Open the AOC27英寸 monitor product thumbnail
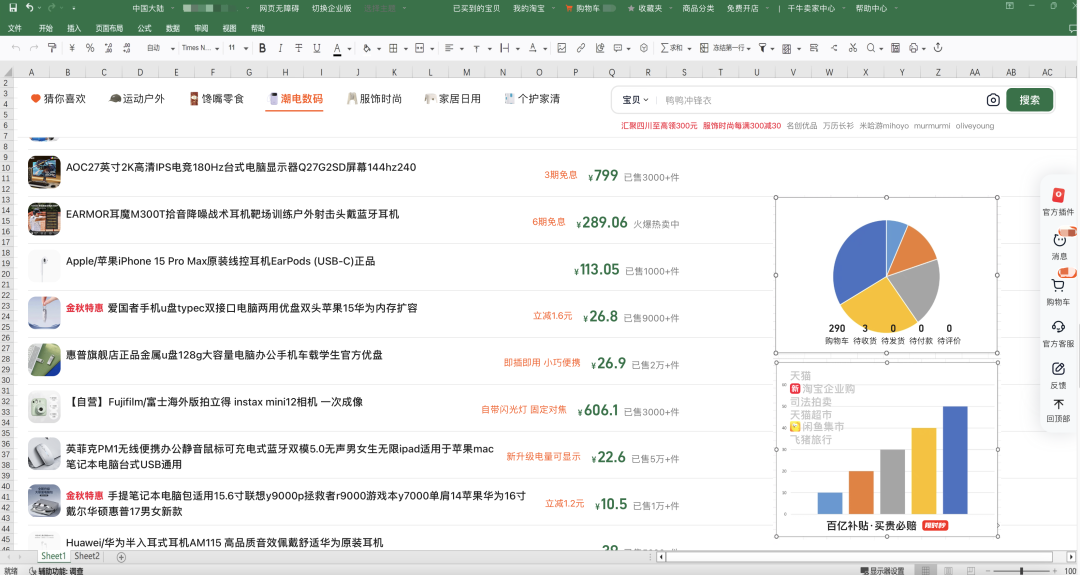Image resolution: width=1080 pixels, height=575 pixels. (x=44, y=172)
